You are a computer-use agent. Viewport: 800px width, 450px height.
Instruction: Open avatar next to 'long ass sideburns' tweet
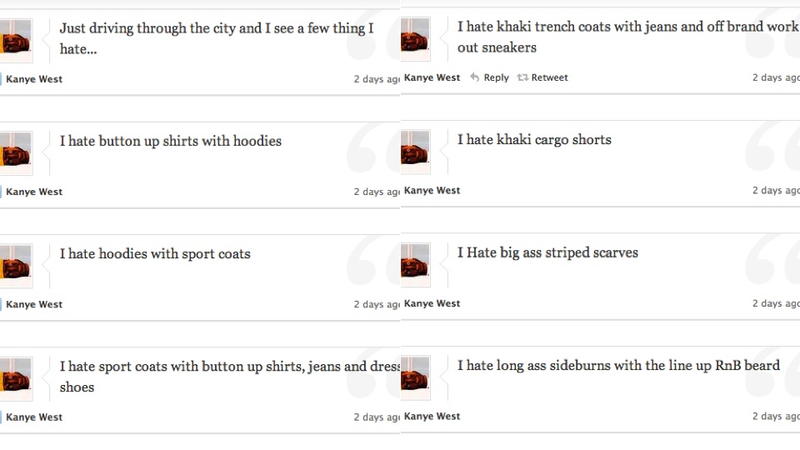click(415, 378)
